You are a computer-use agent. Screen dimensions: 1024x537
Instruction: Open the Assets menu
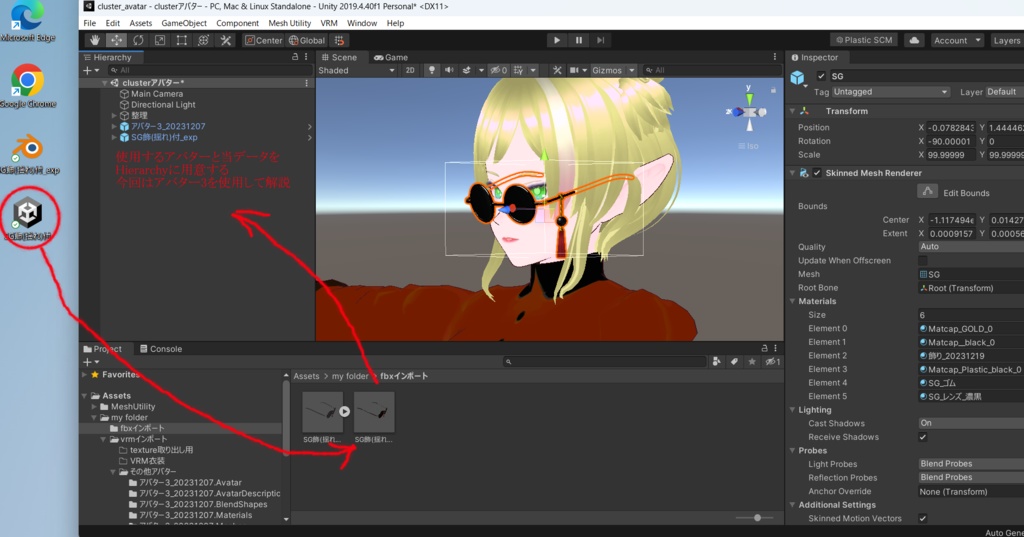(140, 23)
